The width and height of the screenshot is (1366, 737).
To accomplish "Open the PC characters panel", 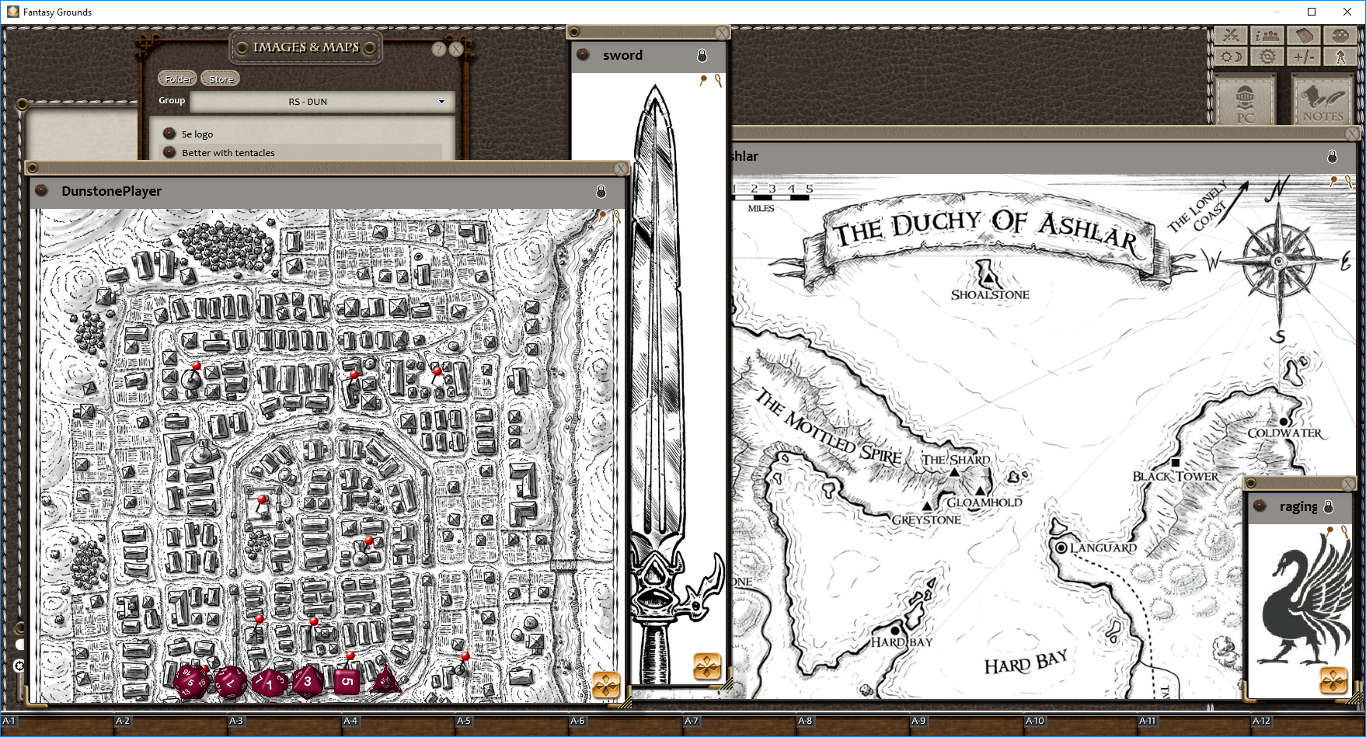I will 1244,97.
